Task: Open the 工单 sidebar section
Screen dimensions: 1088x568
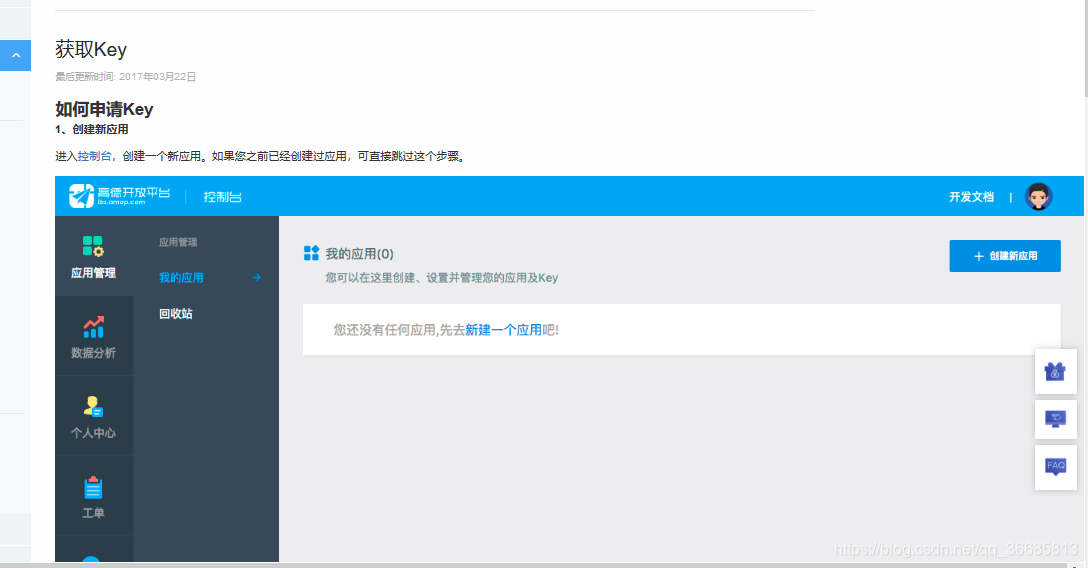Action: coord(94,497)
